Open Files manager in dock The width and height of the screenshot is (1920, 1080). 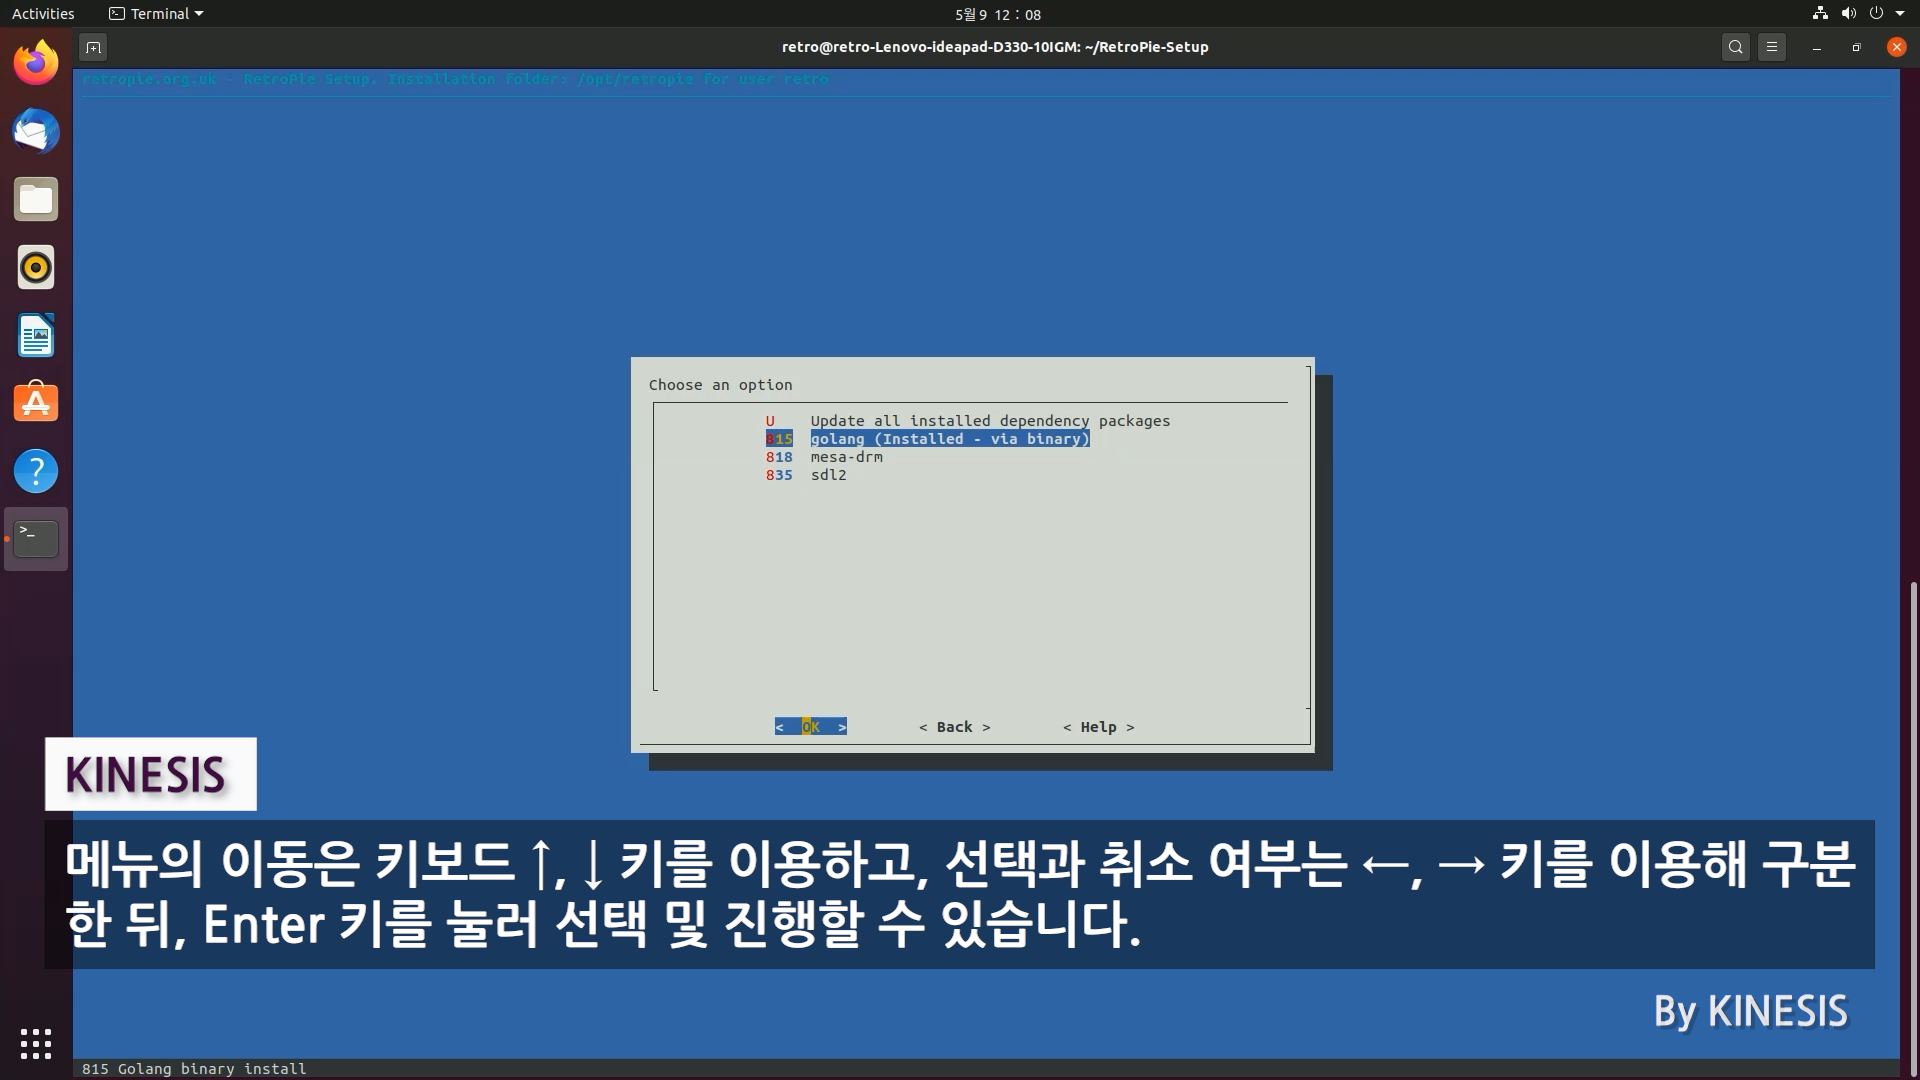(x=36, y=200)
